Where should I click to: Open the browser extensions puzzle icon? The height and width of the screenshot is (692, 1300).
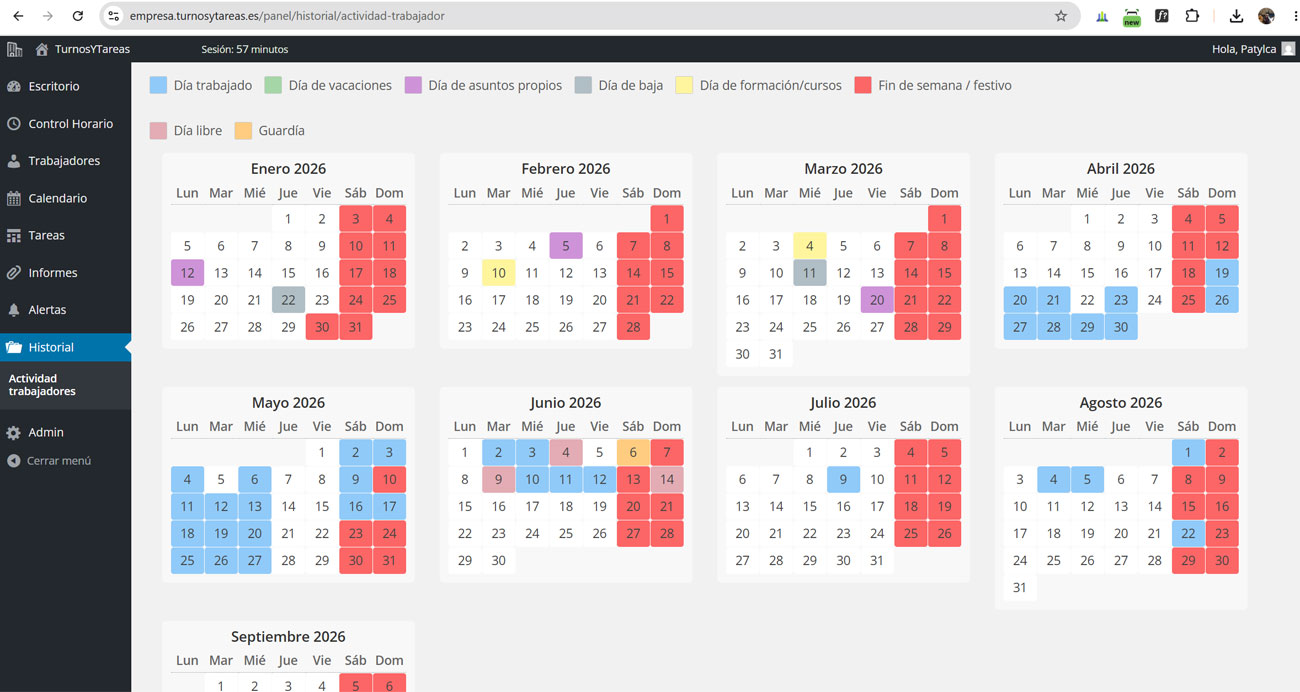click(1192, 16)
